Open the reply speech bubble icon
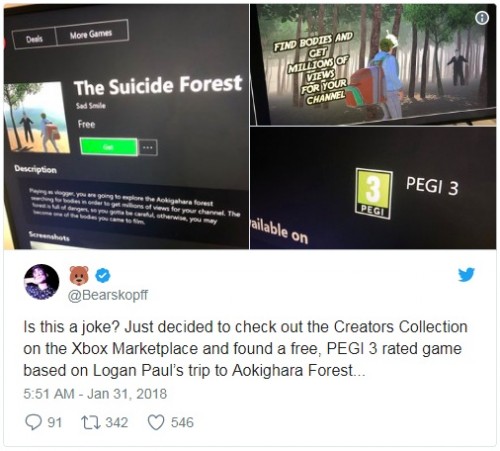 point(34,422)
